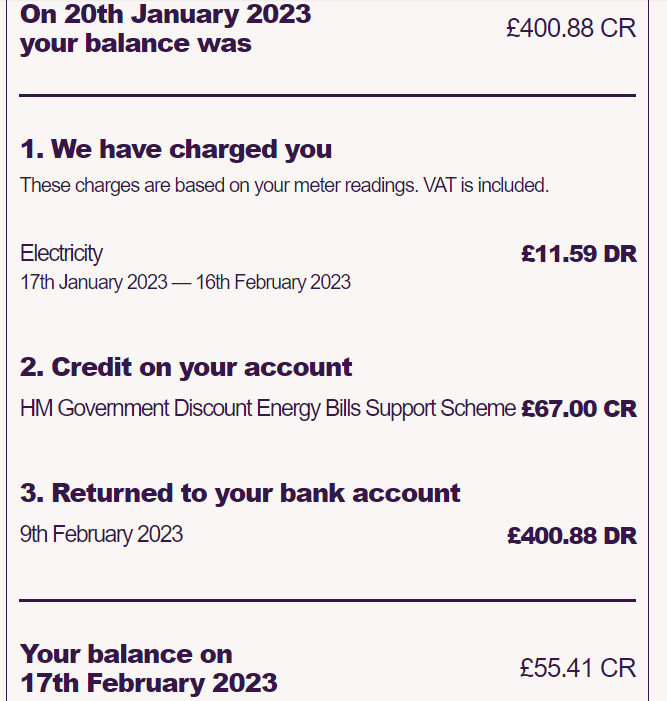Click the closing balance £55.41 CR
This screenshot has height=701, width=667.
(578, 668)
